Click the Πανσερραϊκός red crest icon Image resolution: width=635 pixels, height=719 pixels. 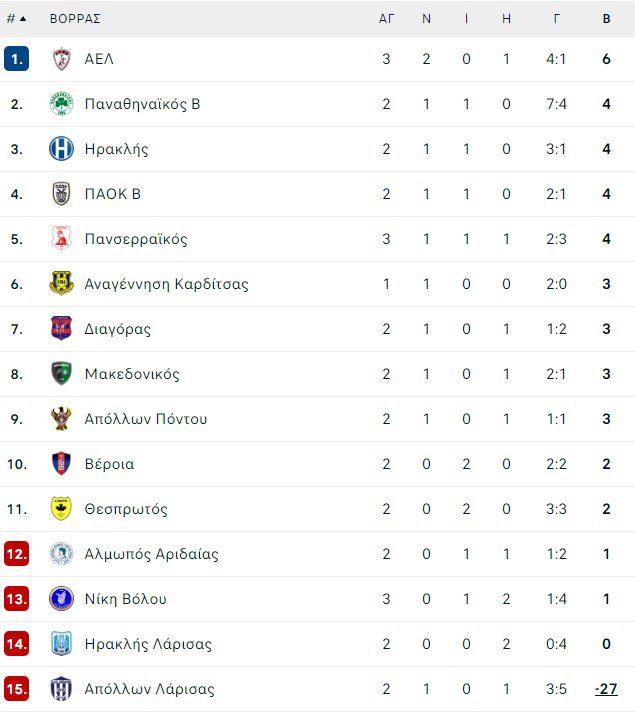pyautogui.click(x=61, y=239)
